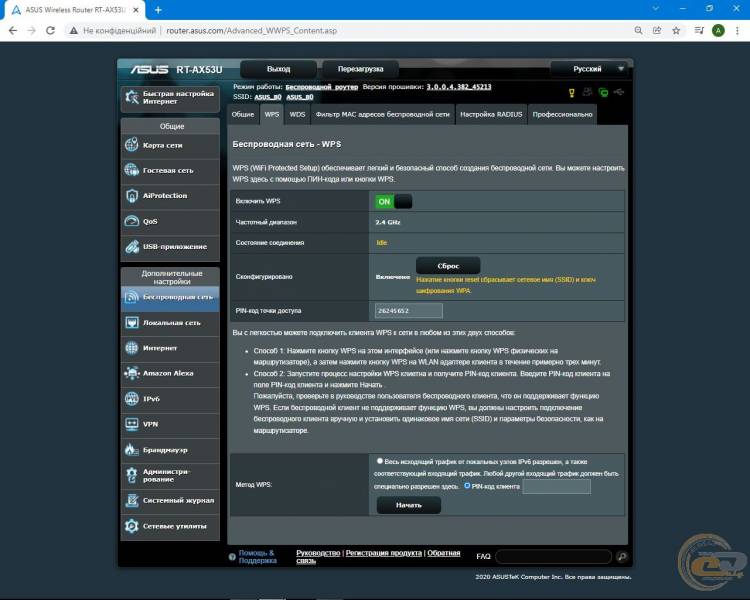Viewport: 750px width, 600px height.
Task: Open the Русский language dropdown
Action: (591, 69)
